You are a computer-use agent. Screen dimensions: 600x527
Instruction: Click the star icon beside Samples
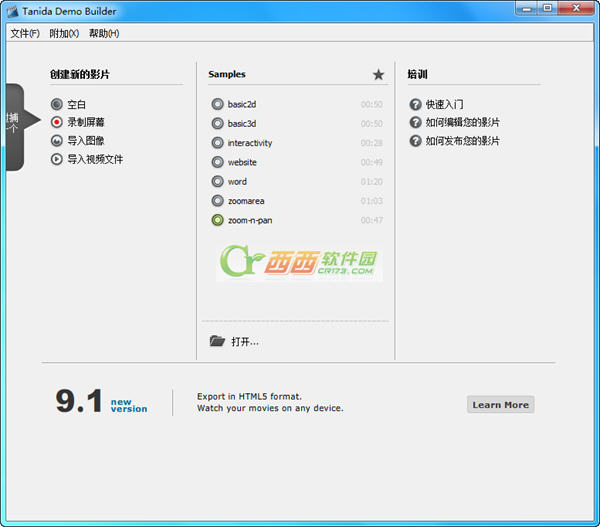[378, 74]
